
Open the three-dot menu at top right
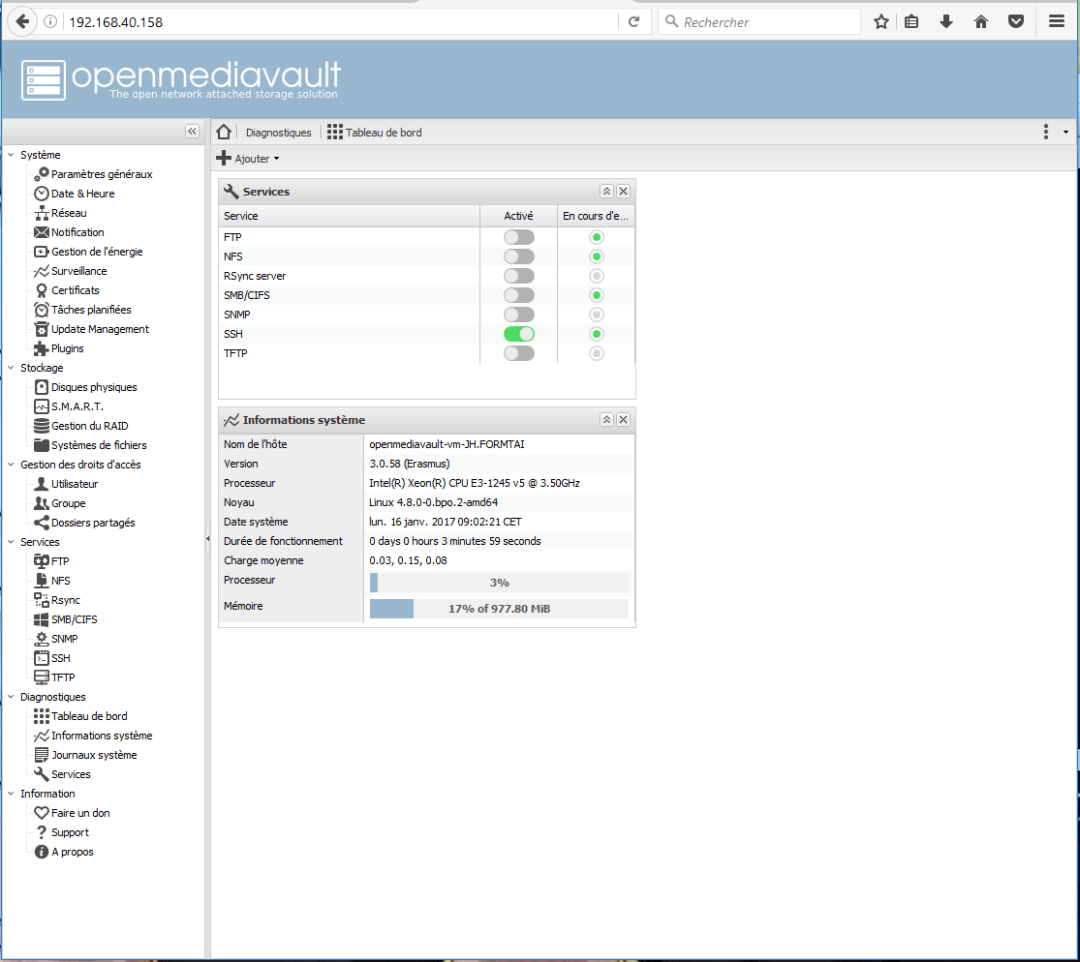click(1045, 131)
